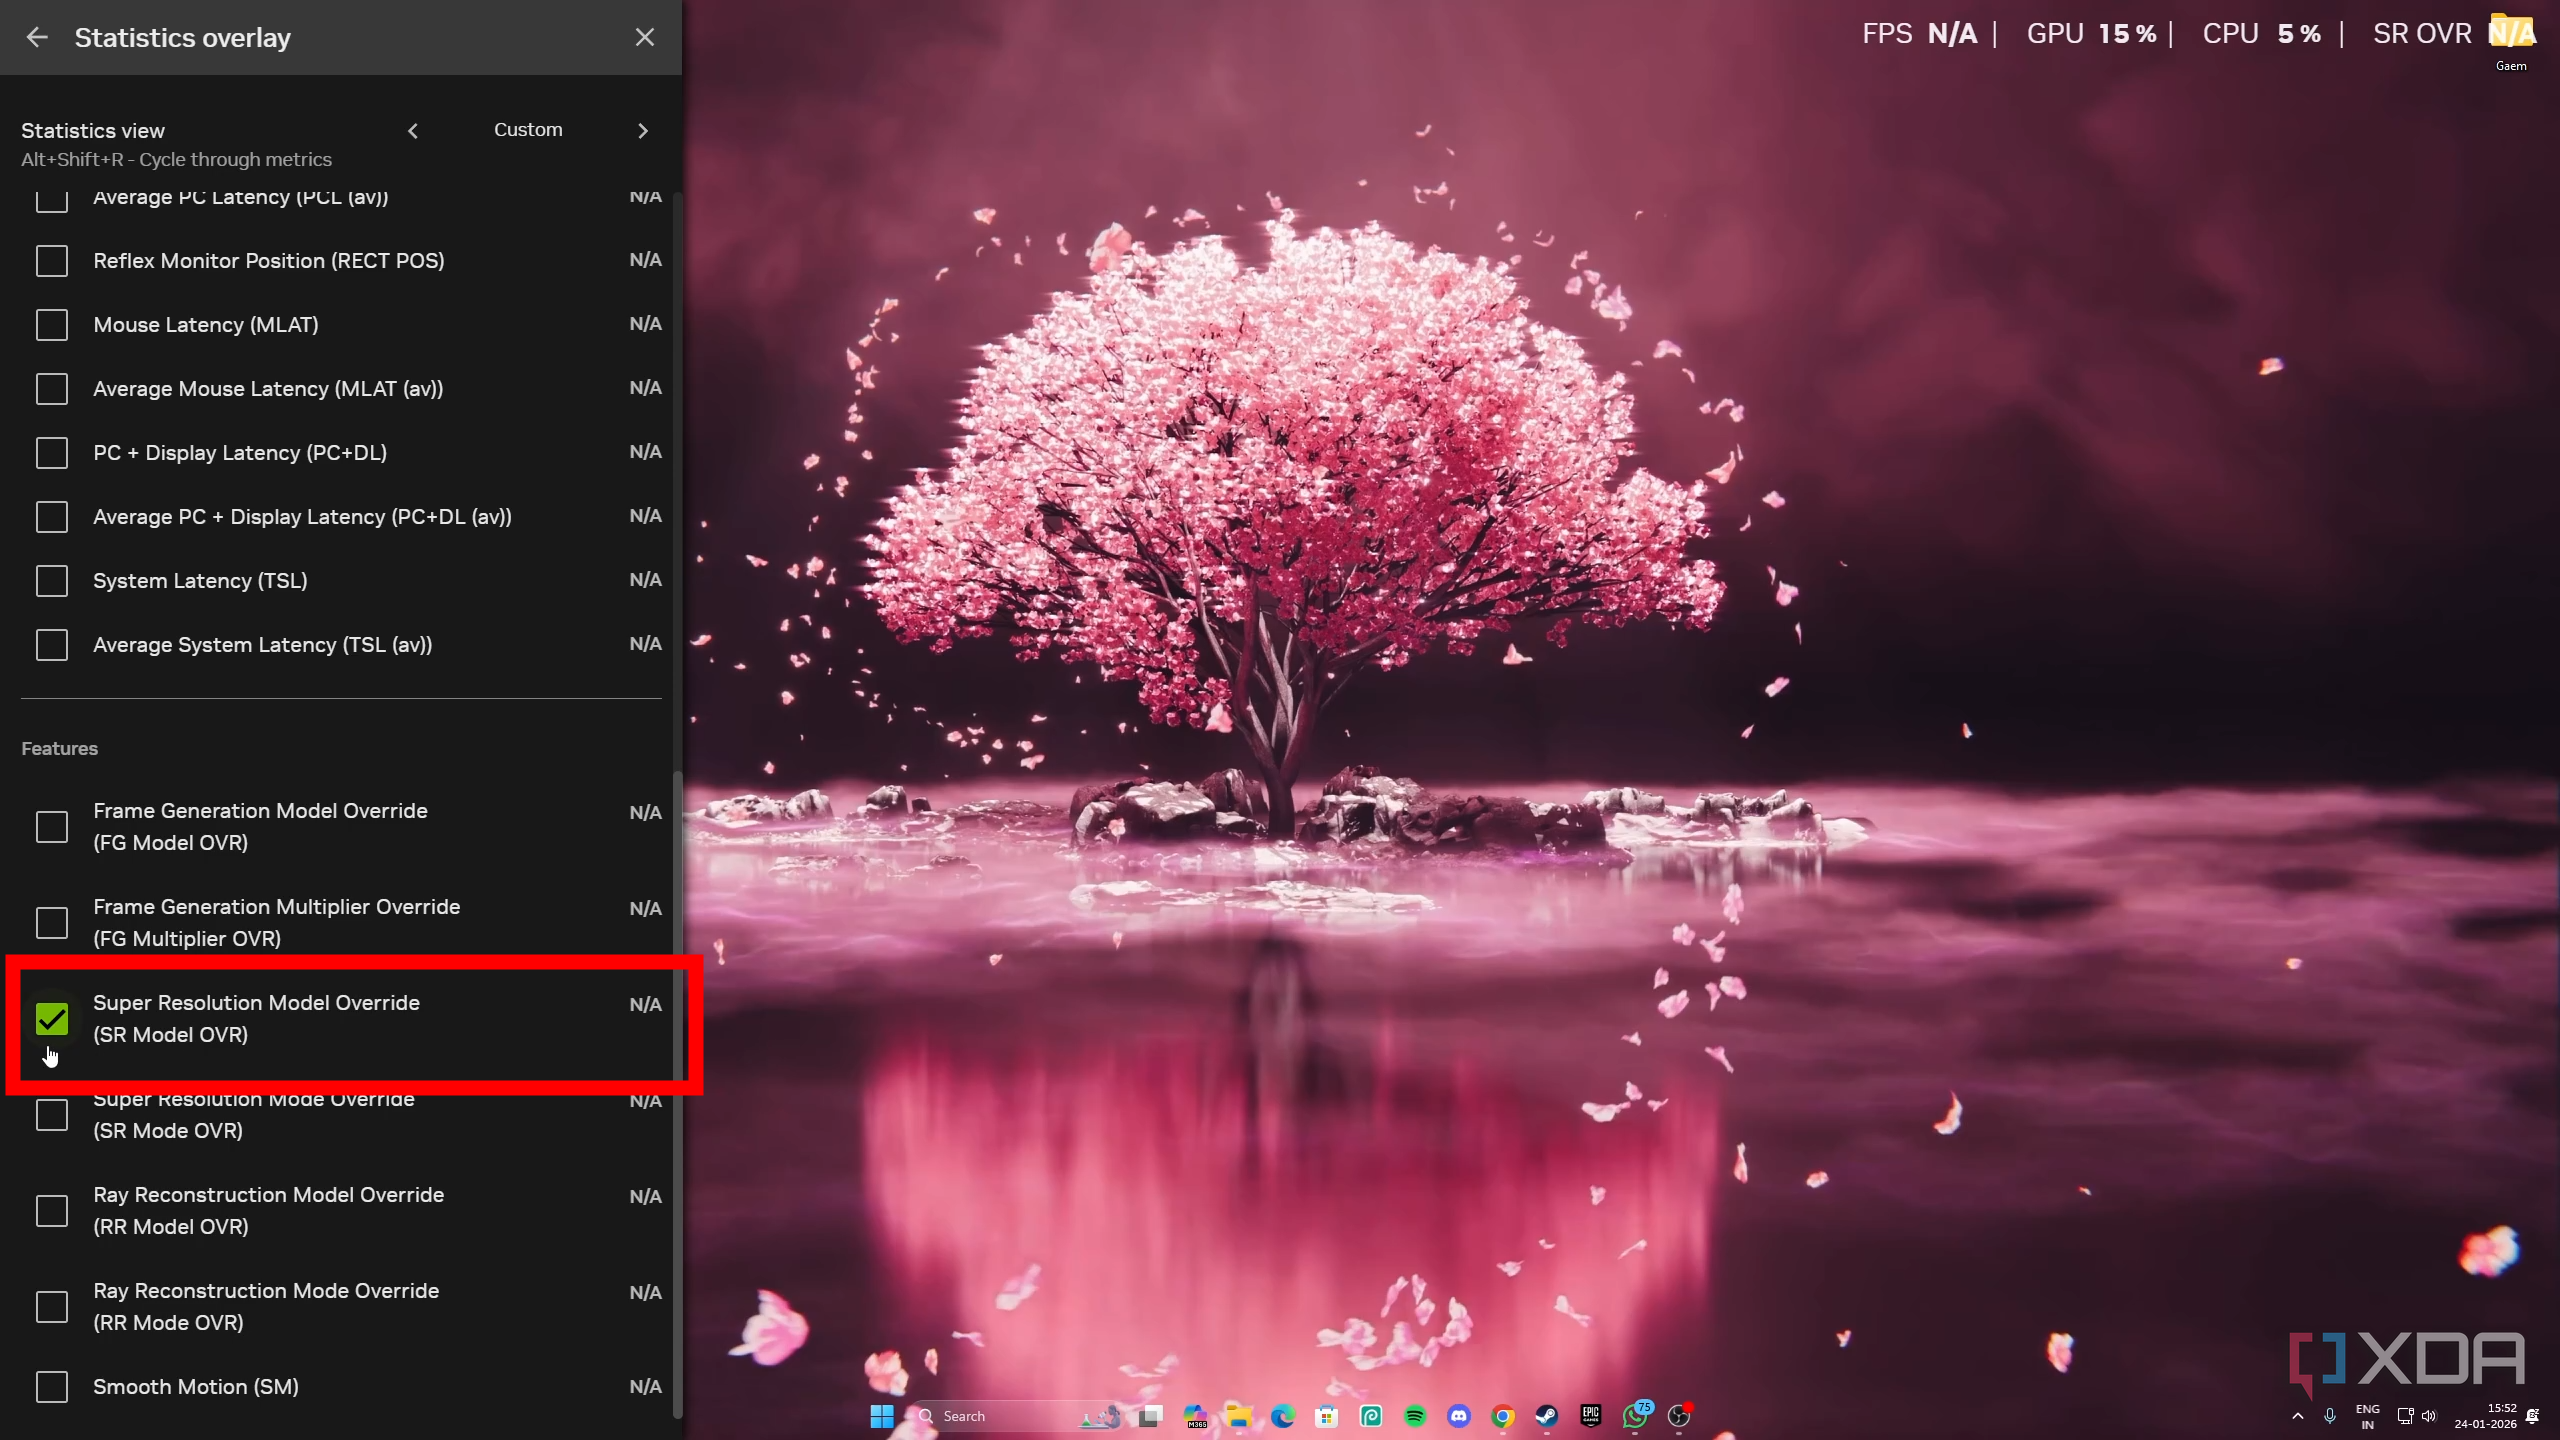Tick Ray Reconstruction Model Override
Image resolution: width=2560 pixels, height=1440 pixels.
pyautogui.click(x=52, y=1211)
